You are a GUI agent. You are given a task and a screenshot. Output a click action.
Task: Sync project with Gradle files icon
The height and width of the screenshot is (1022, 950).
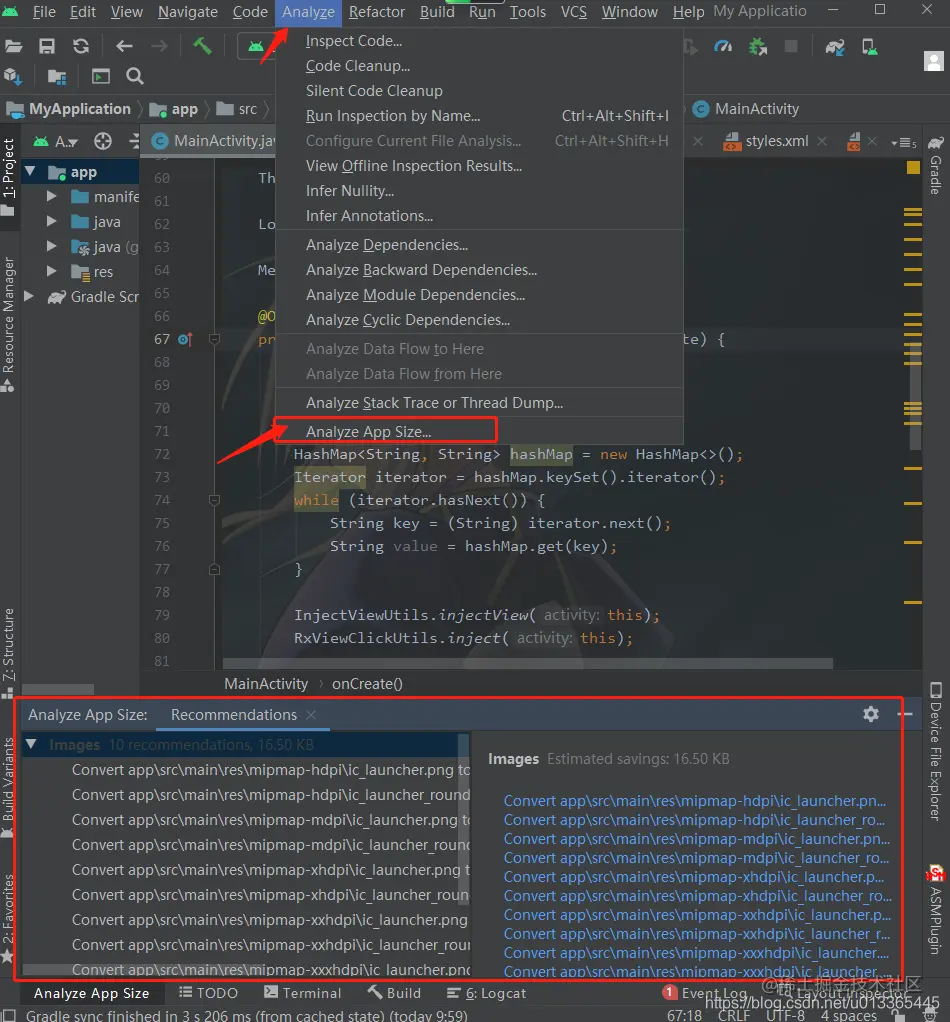(835, 46)
